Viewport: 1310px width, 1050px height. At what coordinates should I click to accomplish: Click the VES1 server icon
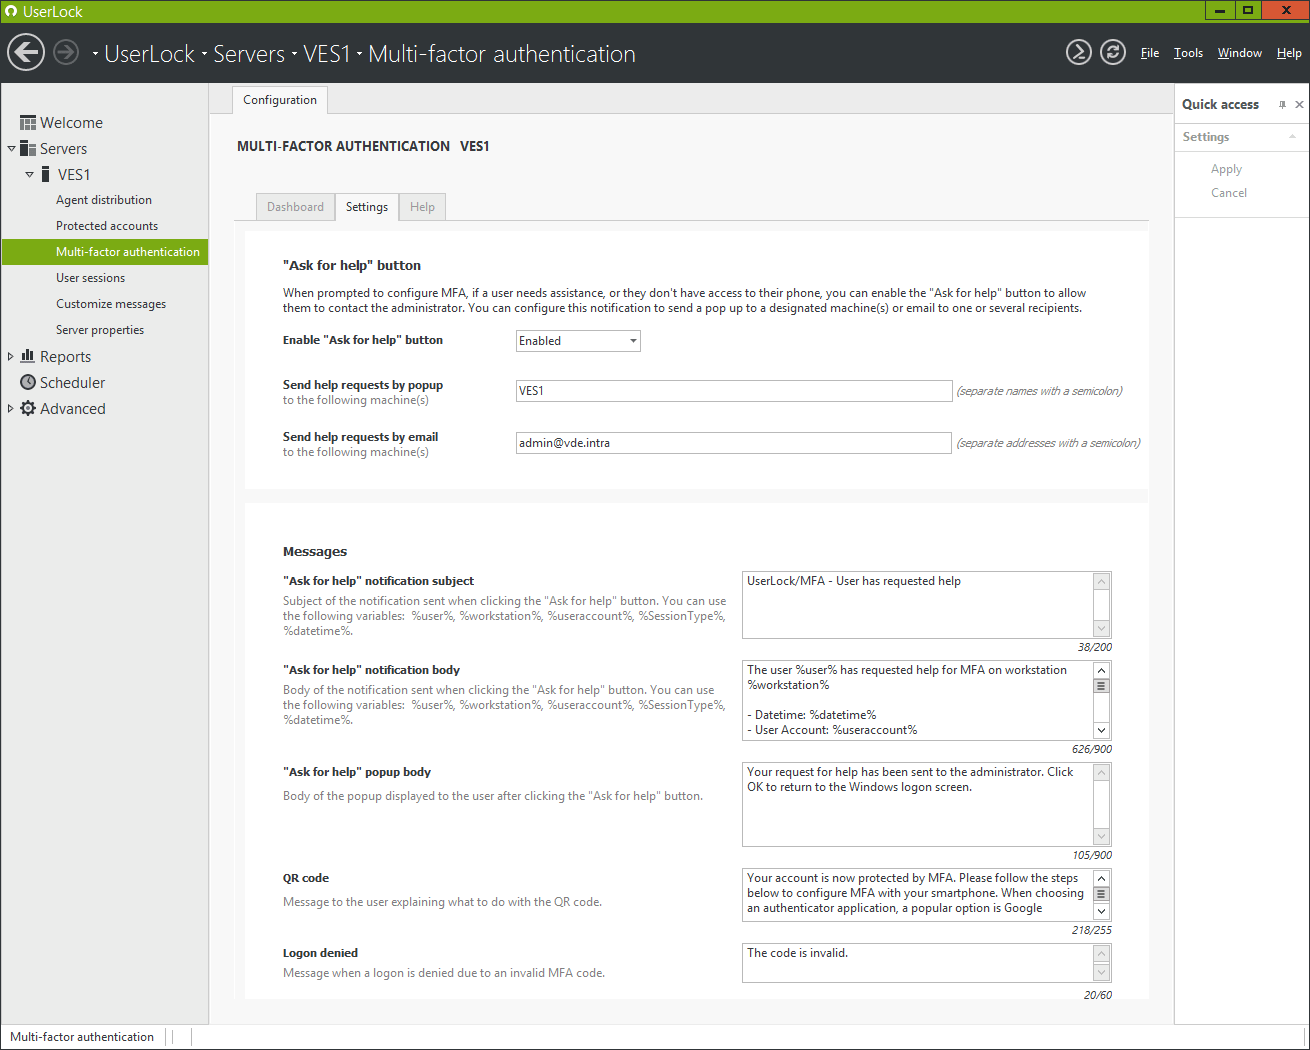coord(46,175)
